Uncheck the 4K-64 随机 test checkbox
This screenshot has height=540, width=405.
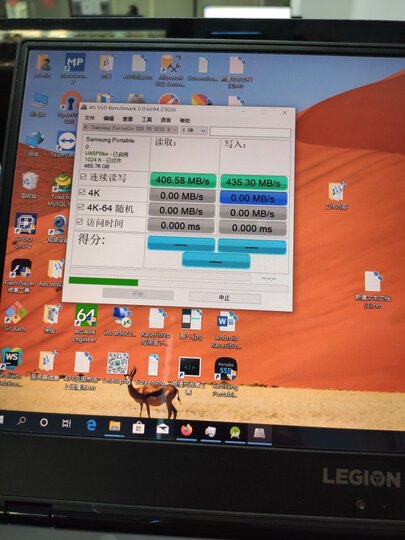point(81,207)
